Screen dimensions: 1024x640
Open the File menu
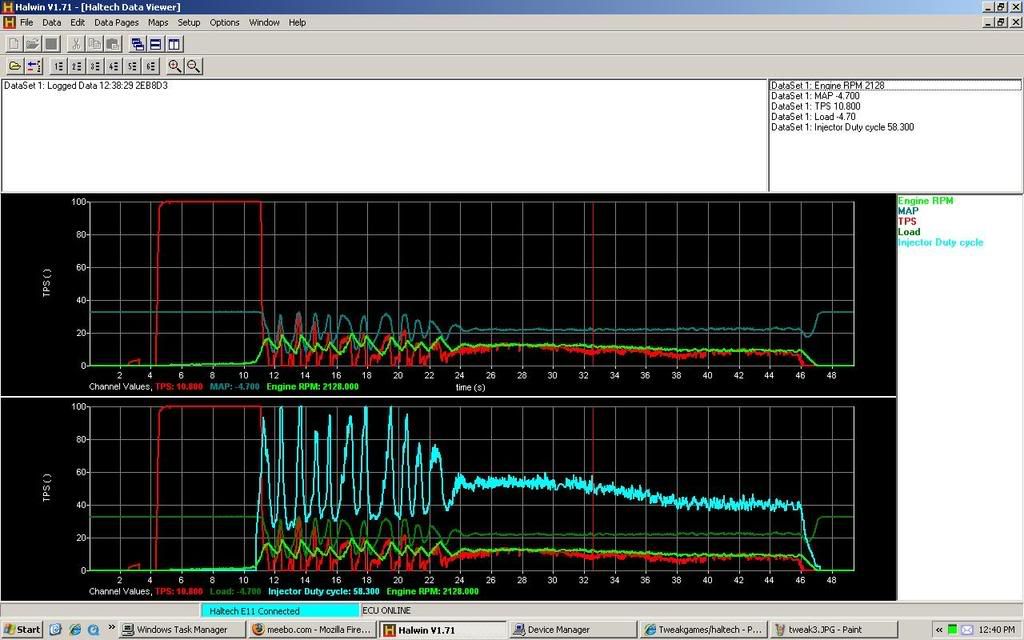click(27, 22)
